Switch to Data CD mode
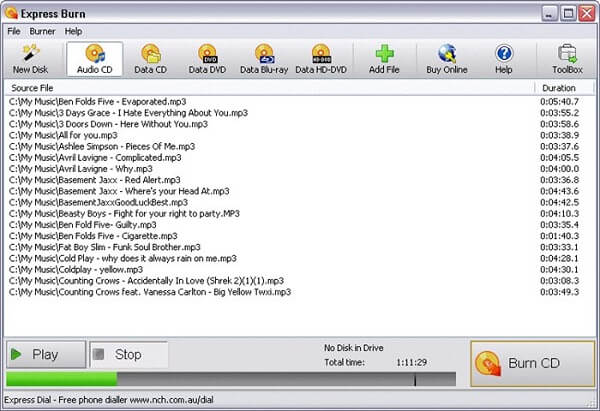 pos(152,60)
